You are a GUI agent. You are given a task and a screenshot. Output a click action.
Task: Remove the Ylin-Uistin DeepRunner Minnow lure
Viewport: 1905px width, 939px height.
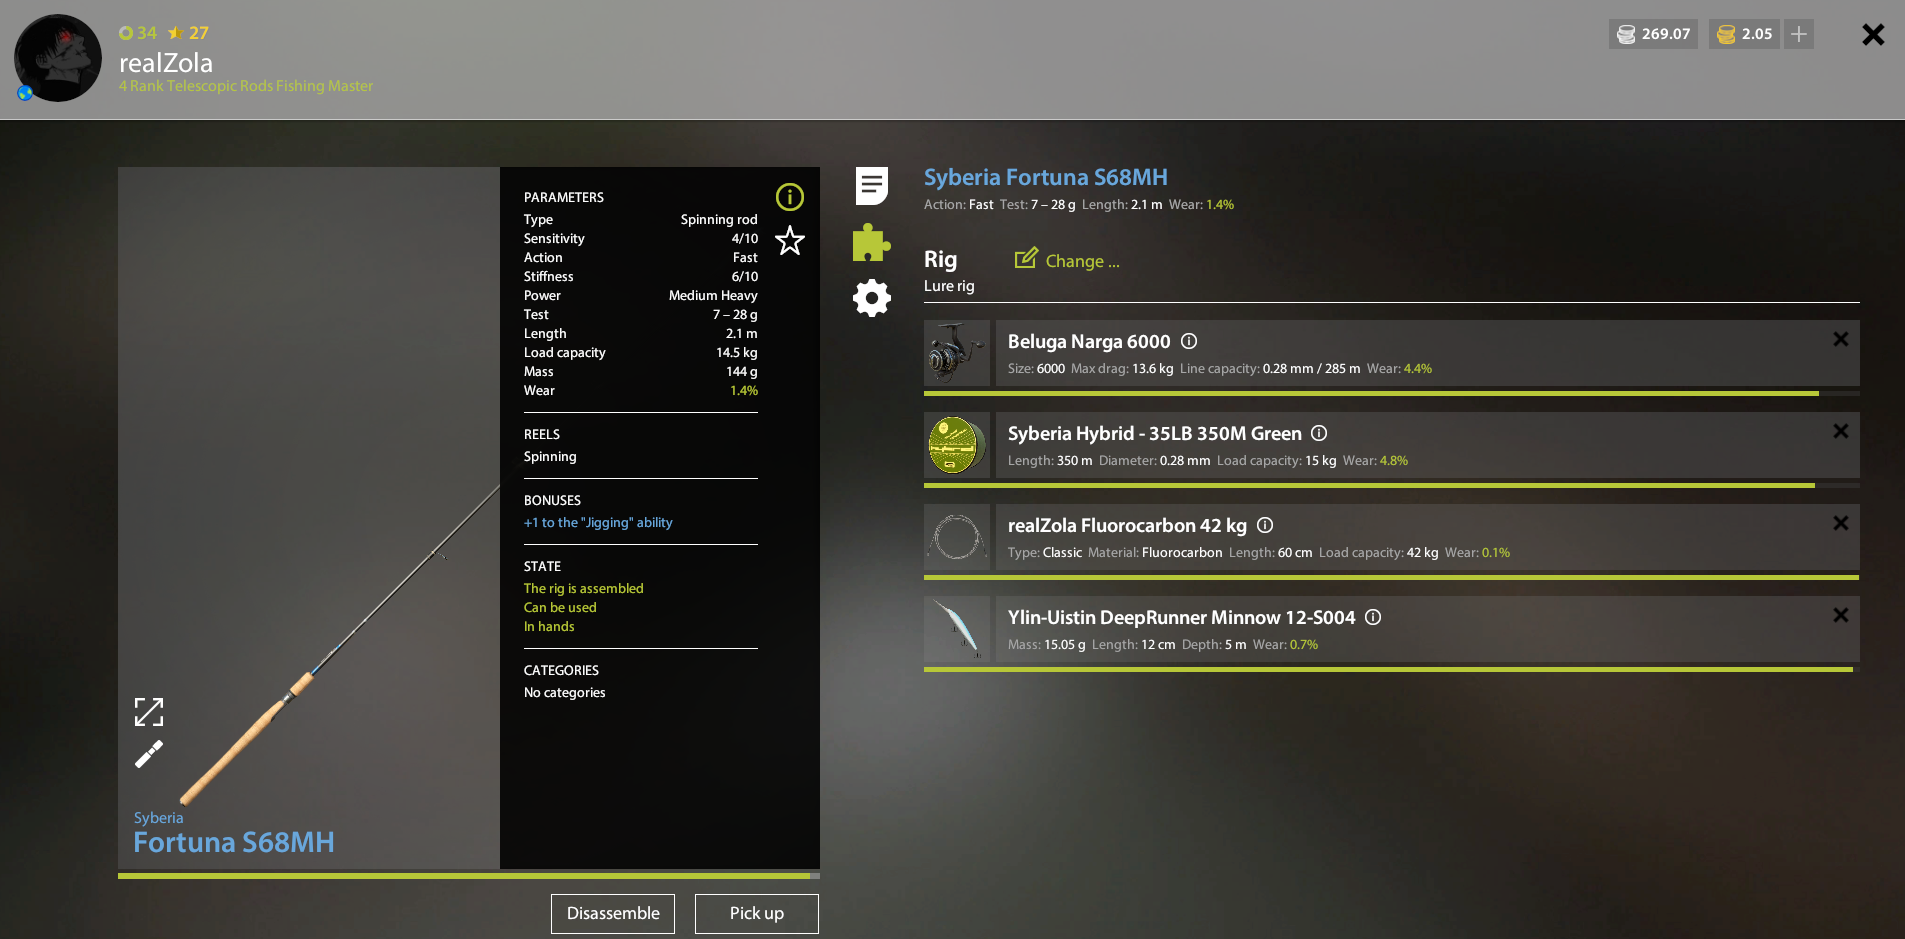point(1840,615)
